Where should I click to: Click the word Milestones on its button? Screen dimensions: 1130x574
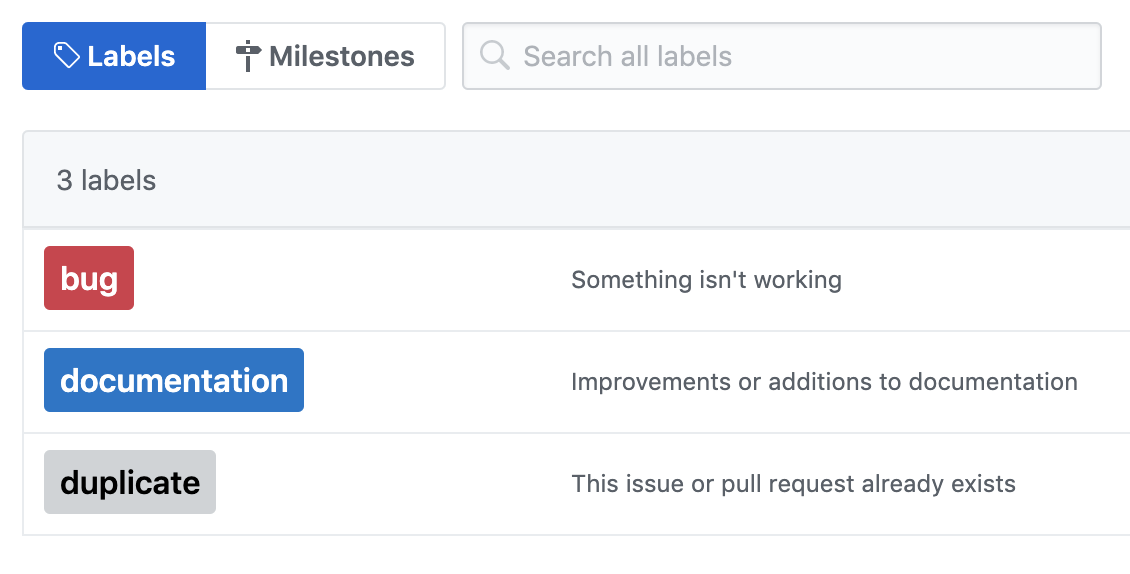(342, 56)
